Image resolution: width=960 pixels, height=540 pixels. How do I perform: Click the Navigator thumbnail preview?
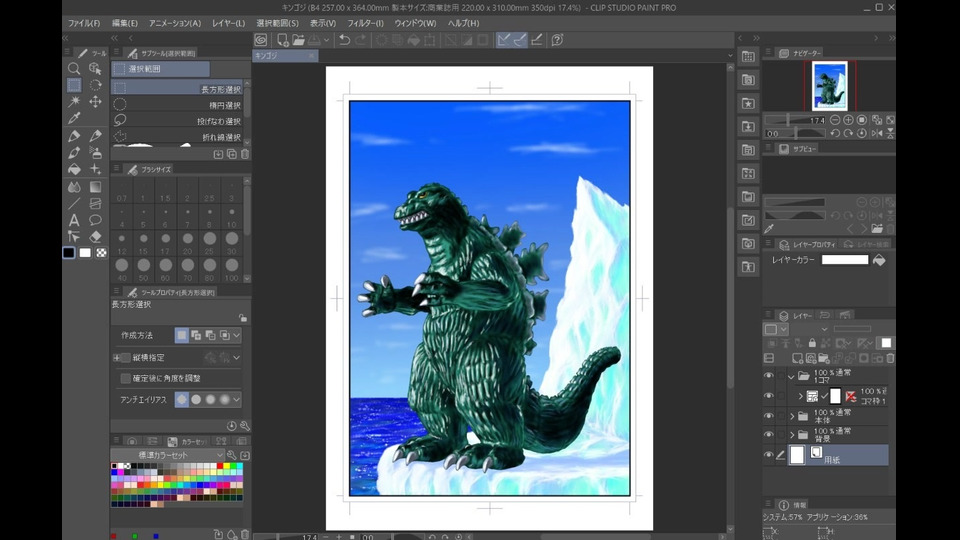(x=830, y=85)
